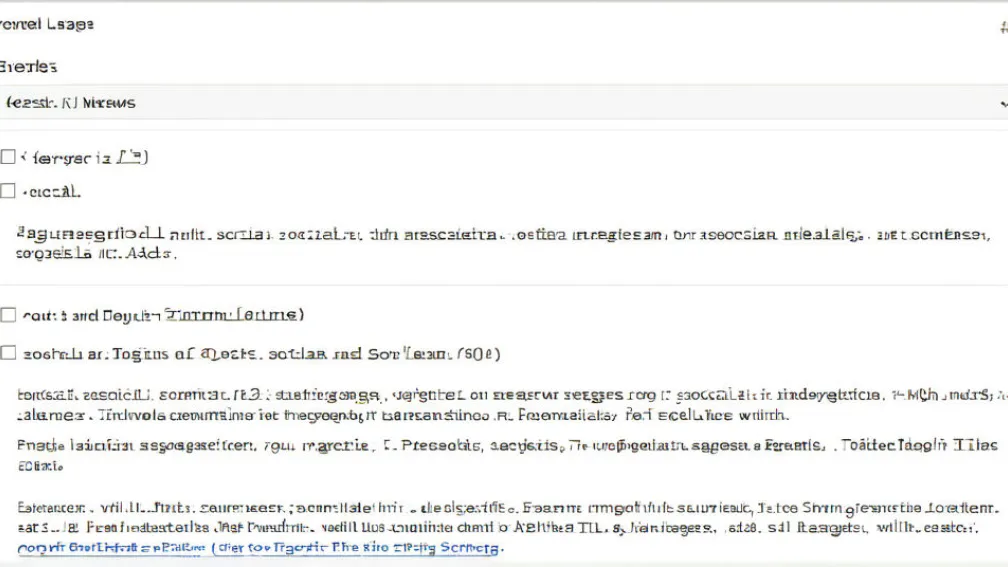The image size is (1008, 567).
Task: Click the middle paragraph in the lower section
Action: coord(500,453)
